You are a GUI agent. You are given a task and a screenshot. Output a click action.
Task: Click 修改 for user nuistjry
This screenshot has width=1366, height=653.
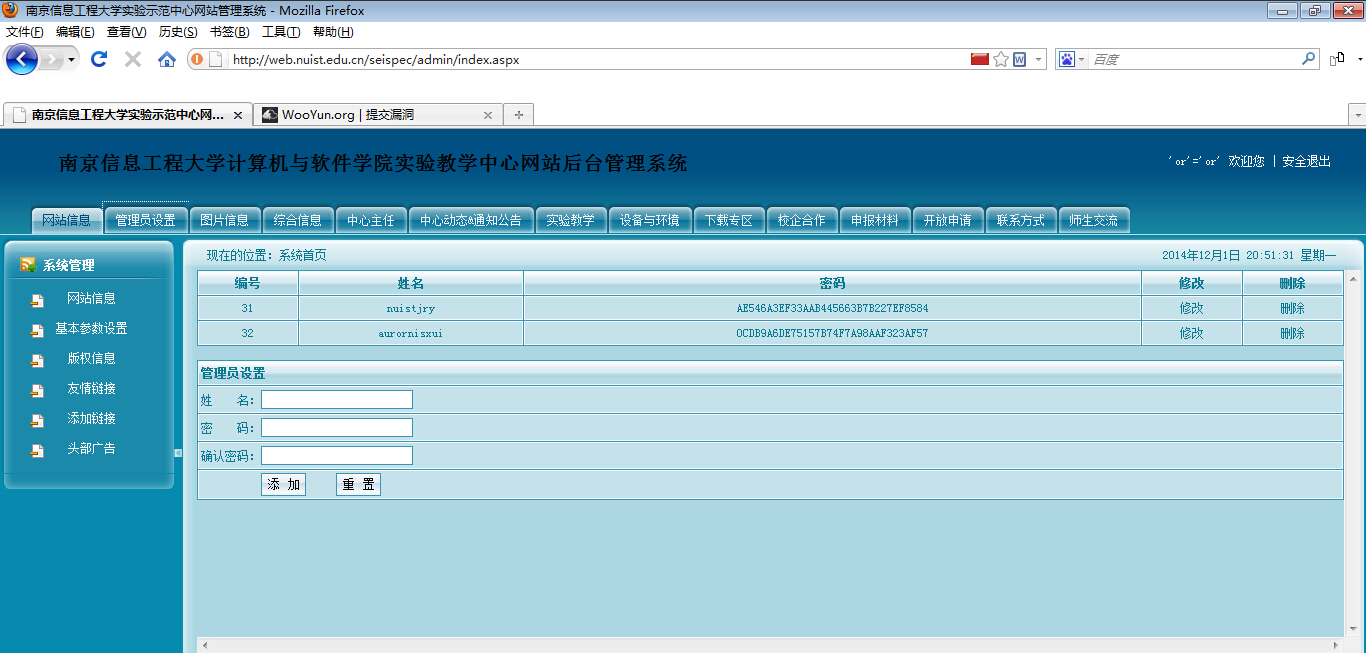pos(1191,308)
